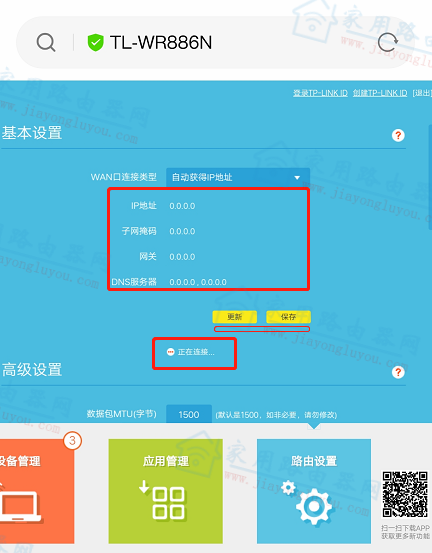Click device count badge showing 3
432x553 pixels.
72,440
